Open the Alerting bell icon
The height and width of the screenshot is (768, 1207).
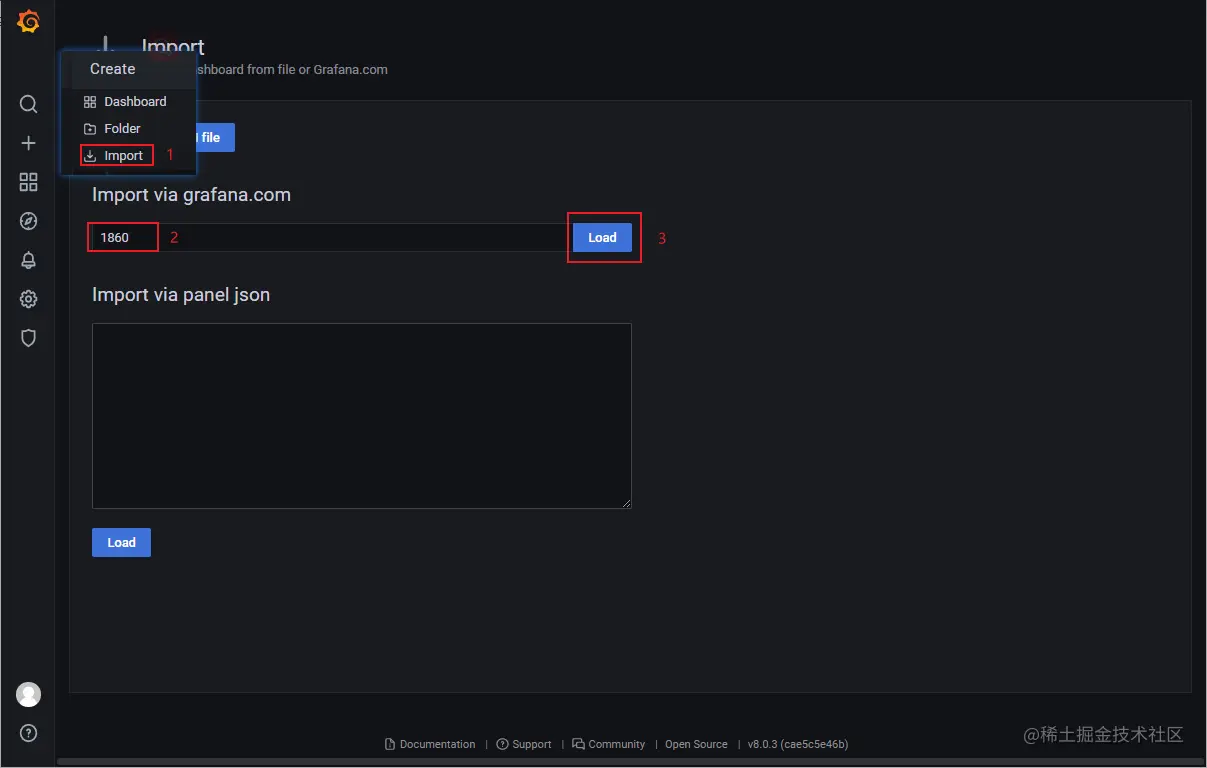[29, 260]
